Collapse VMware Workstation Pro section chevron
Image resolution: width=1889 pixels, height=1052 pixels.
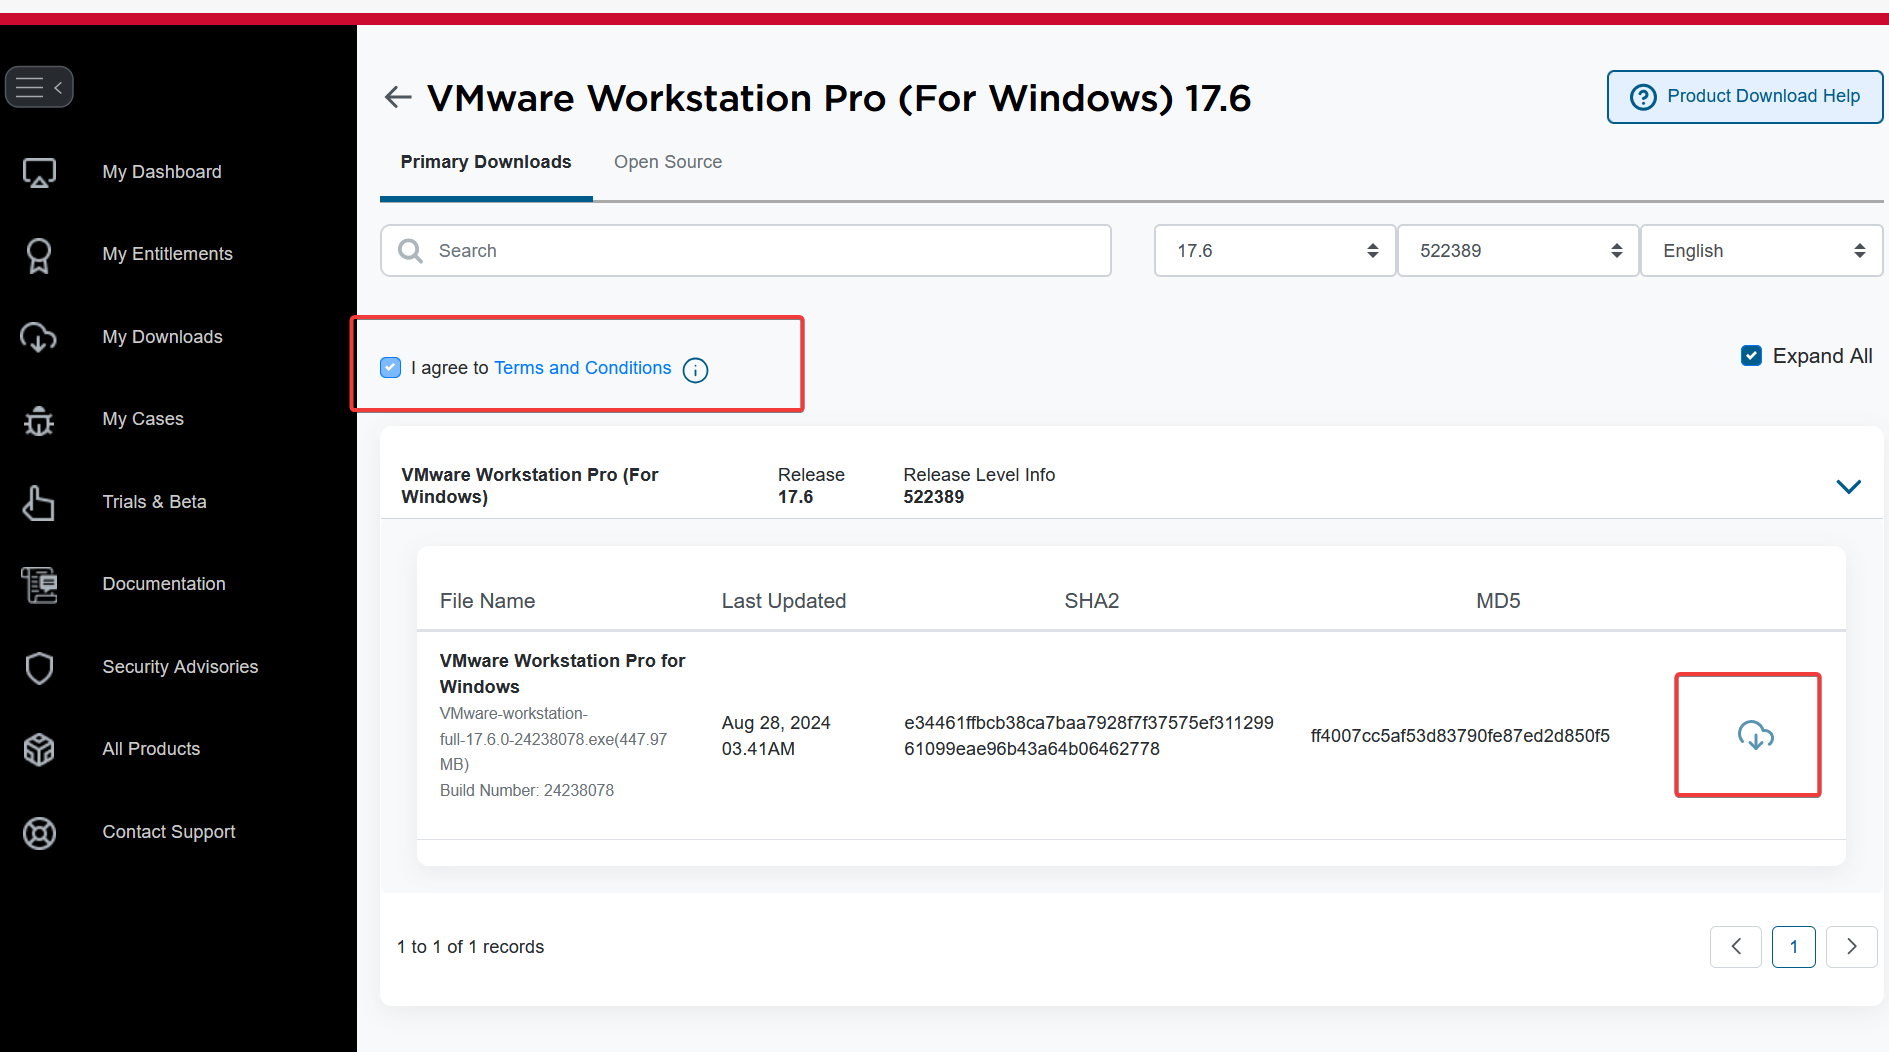1848,487
